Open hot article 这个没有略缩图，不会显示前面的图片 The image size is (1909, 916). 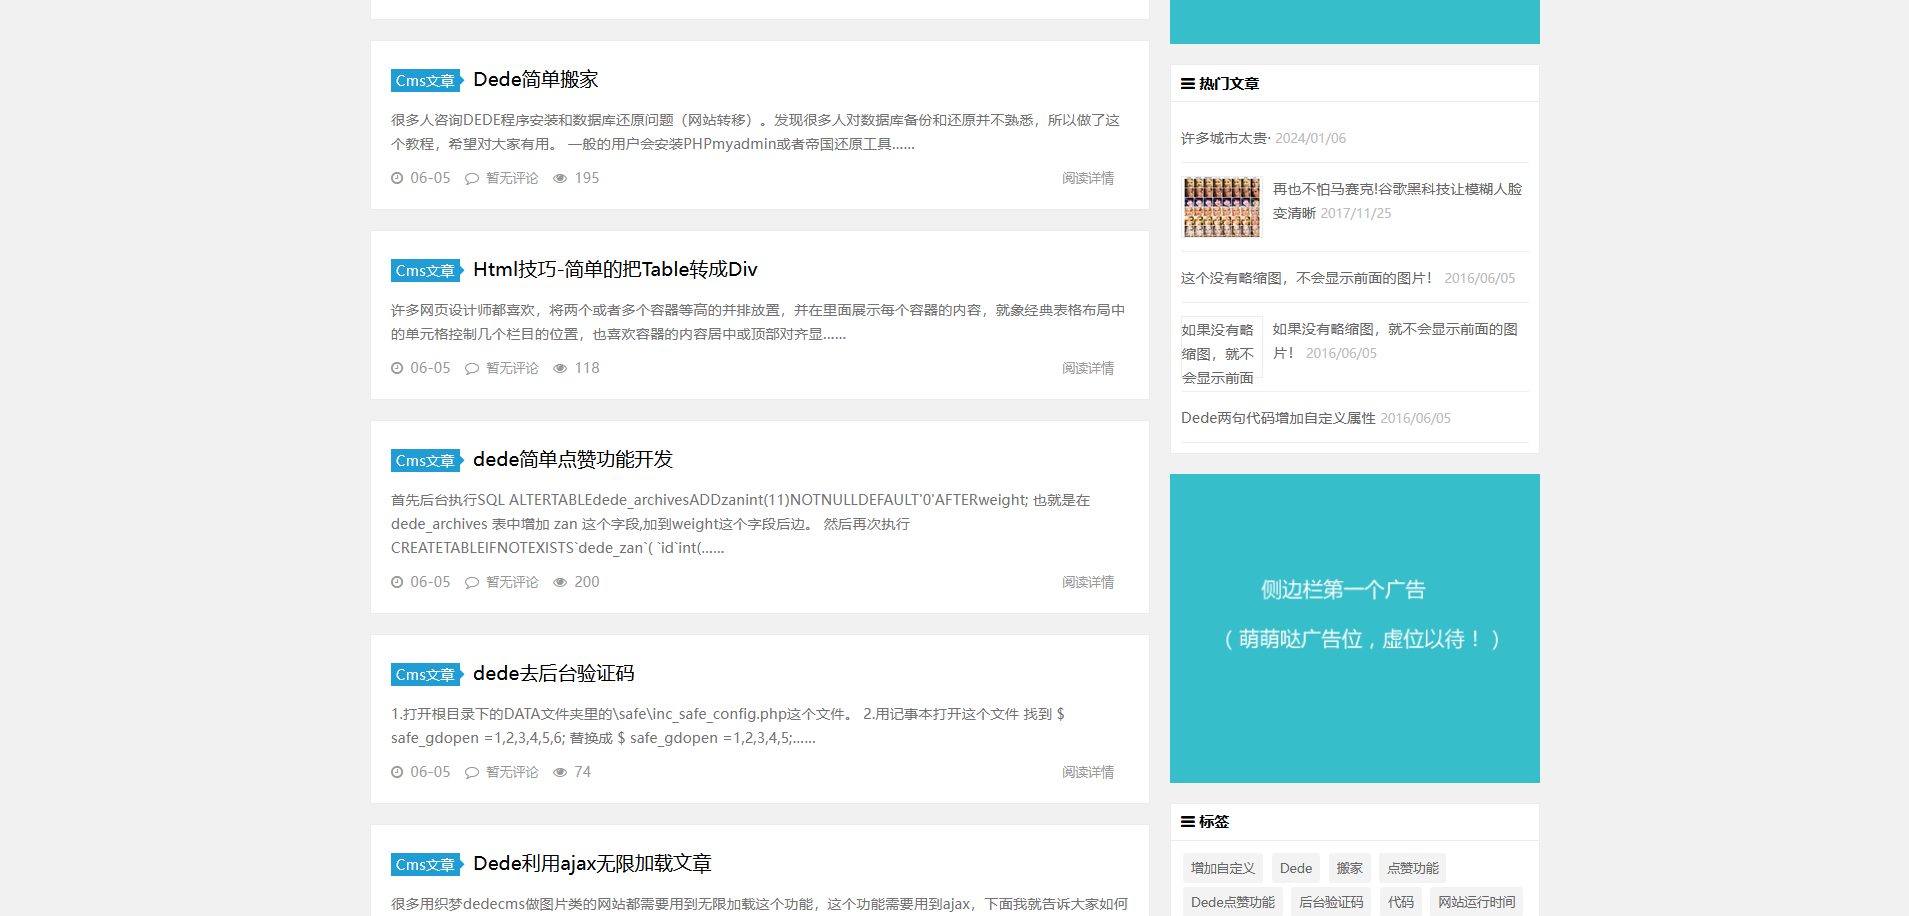1306,278
